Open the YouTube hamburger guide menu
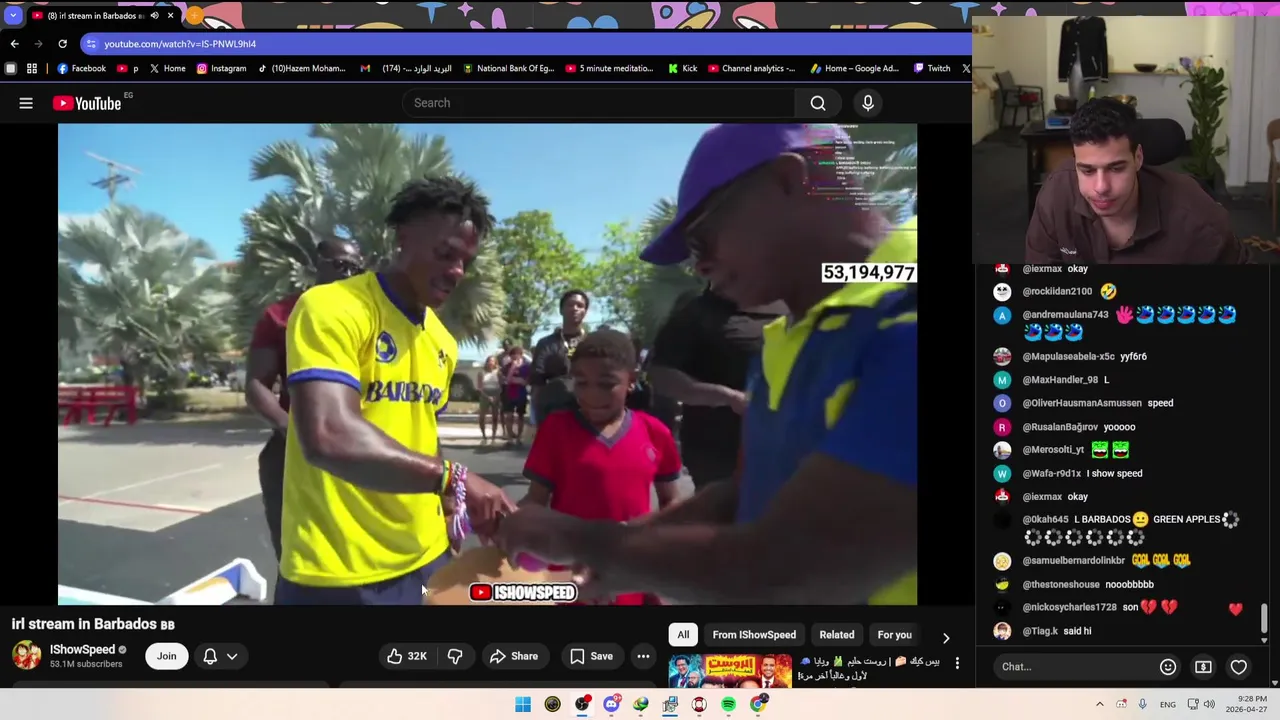The height and width of the screenshot is (720, 1280). pyautogui.click(x=26, y=103)
